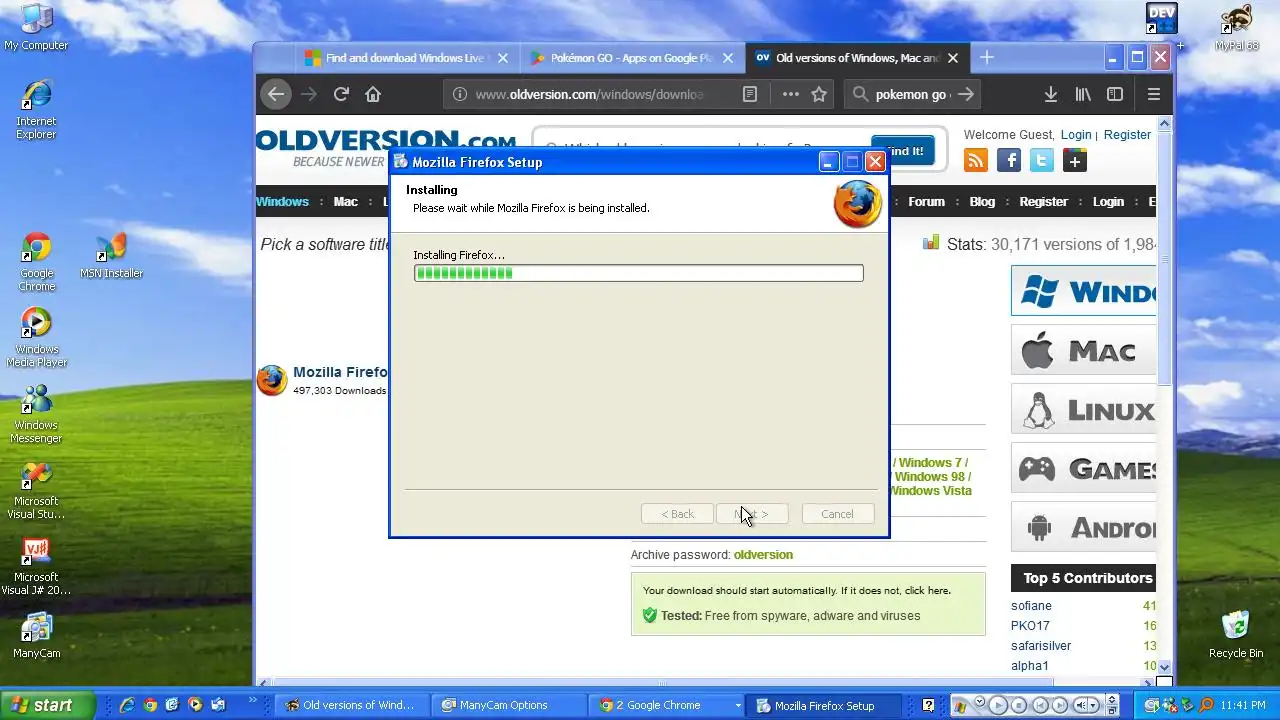The height and width of the screenshot is (720, 1280).
Task: Open the Forum navbar item
Action: pyautogui.click(x=926, y=201)
